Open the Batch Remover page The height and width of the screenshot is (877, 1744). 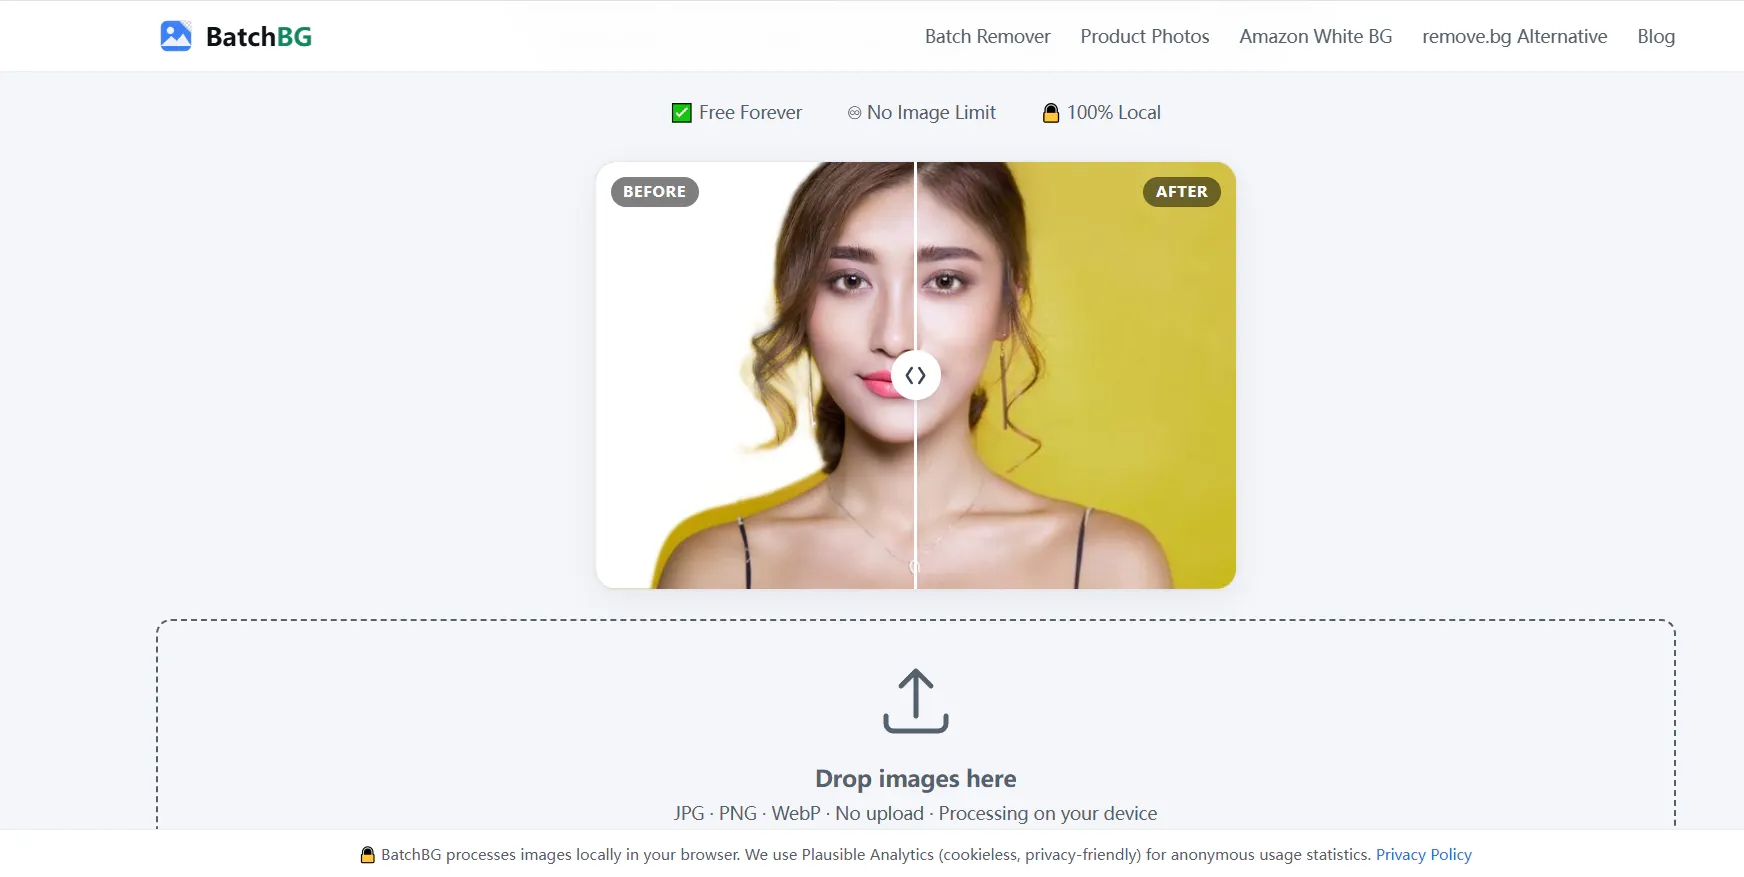(x=987, y=36)
